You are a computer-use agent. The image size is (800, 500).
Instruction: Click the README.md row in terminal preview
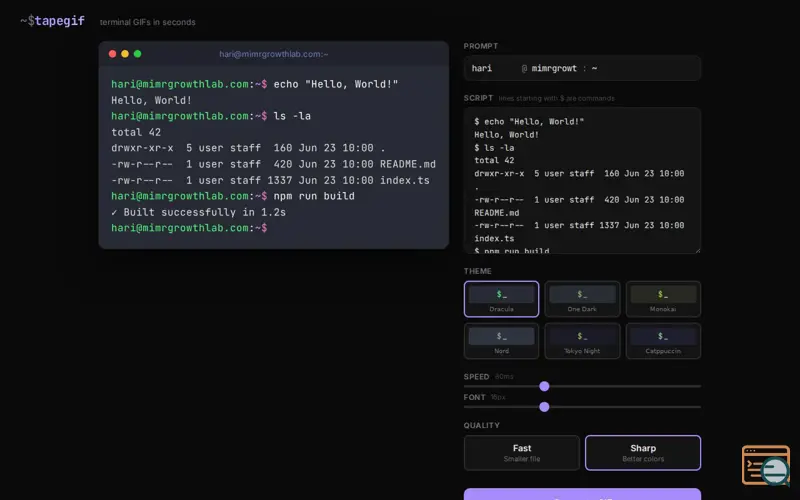coord(273,164)
